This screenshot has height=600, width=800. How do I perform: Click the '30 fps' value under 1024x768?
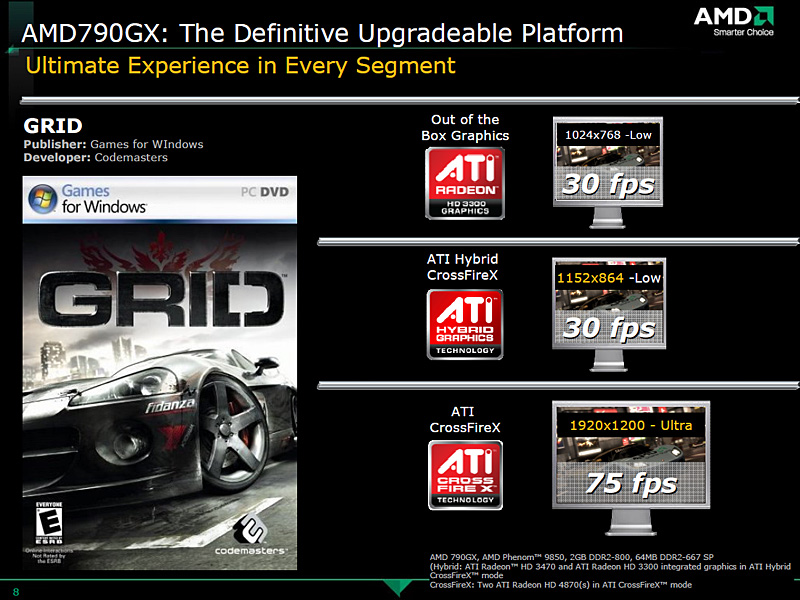608,185
